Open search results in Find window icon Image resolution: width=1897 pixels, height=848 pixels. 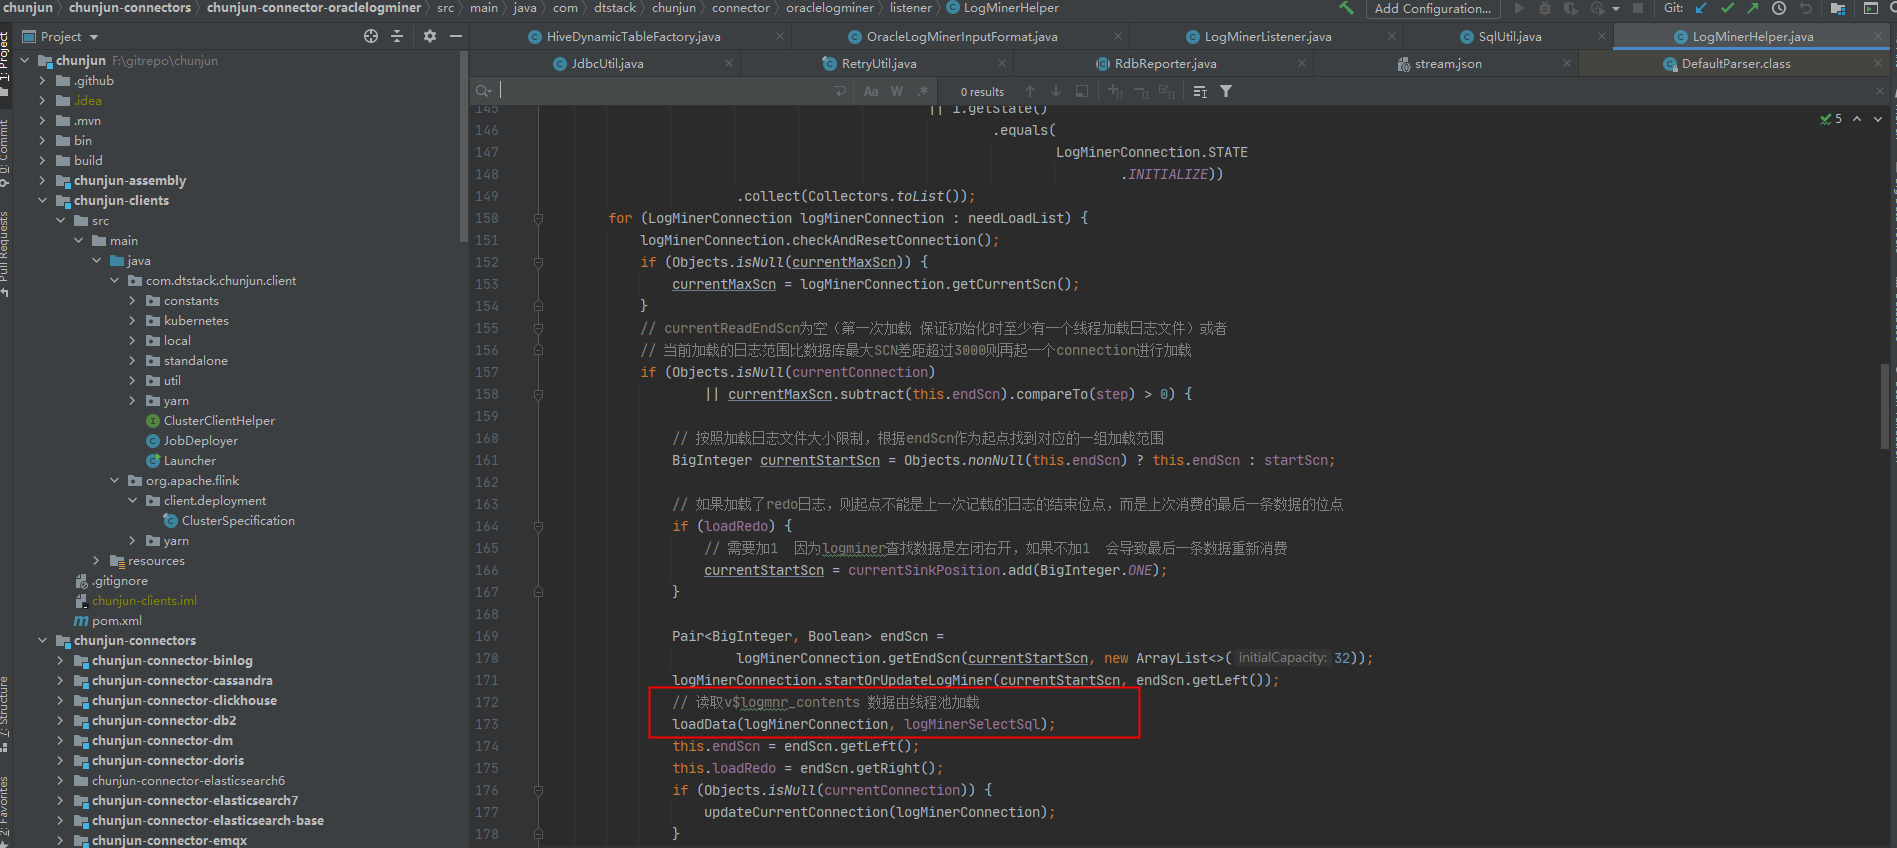pyautogui.click(x=1082, y=91)
